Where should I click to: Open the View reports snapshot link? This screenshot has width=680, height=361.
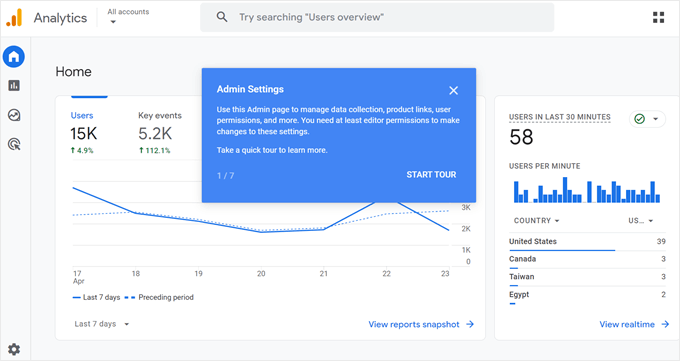click(x=421, y=324)
